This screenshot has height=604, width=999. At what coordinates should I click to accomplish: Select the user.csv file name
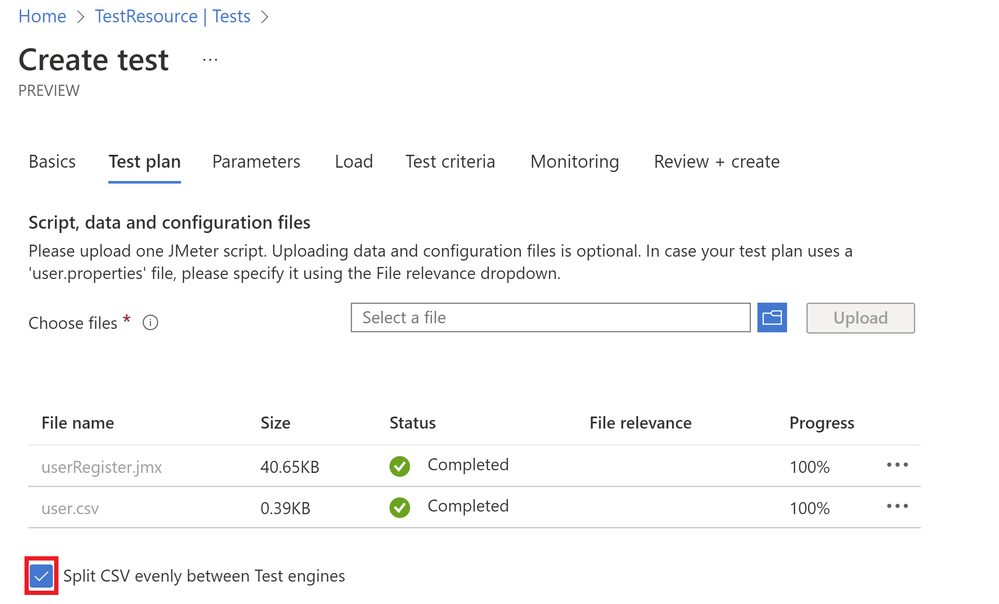(x=70, y=508)
